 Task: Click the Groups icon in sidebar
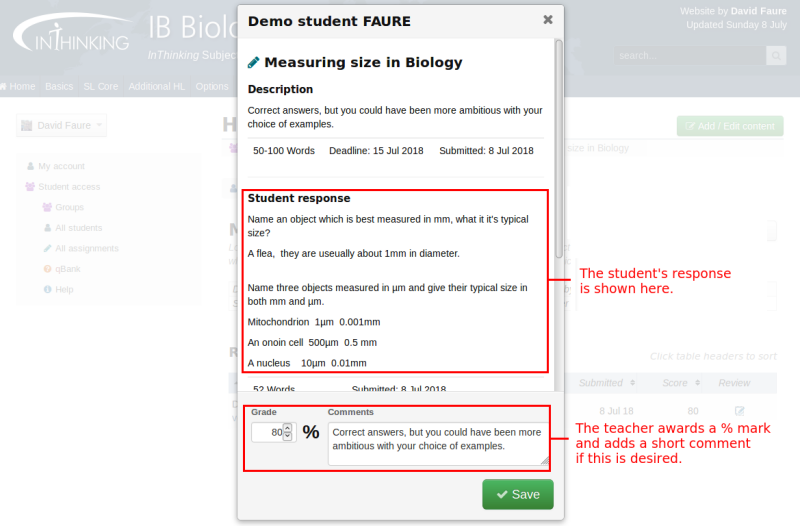[x=47, y=207]
